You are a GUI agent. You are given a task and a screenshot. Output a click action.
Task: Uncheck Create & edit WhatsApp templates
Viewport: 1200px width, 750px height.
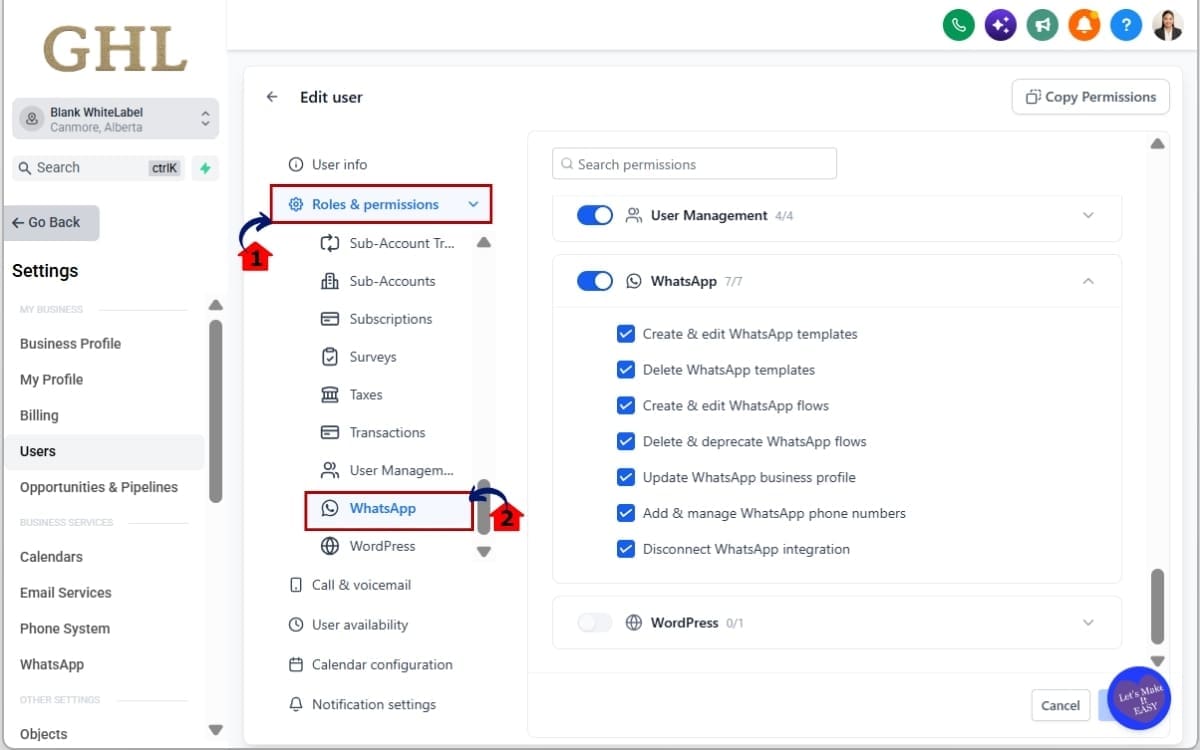click(x=626, y=334)
